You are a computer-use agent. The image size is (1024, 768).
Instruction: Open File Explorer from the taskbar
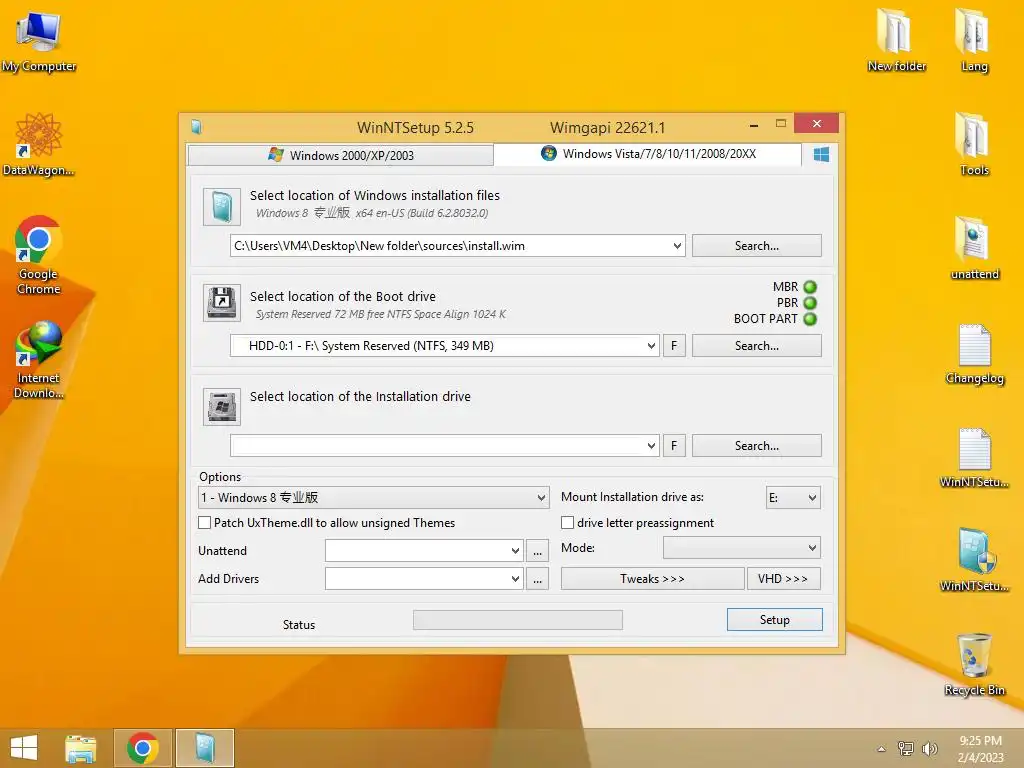pyautogui.click(x=81, y=748)
